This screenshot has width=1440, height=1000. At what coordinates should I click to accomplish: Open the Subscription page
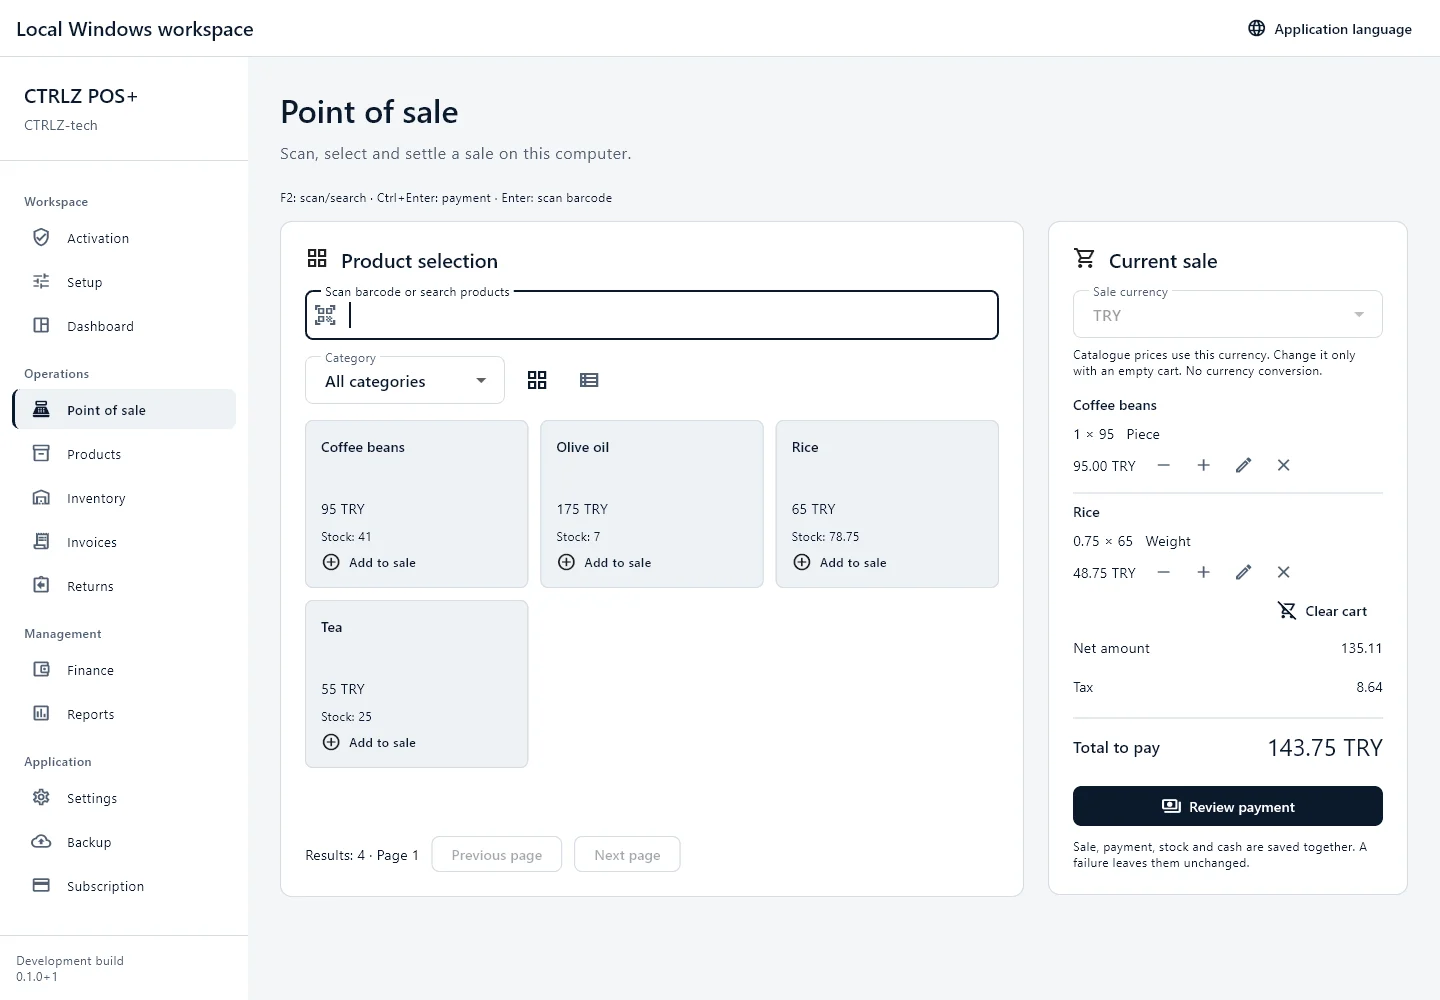click(124, 886)
